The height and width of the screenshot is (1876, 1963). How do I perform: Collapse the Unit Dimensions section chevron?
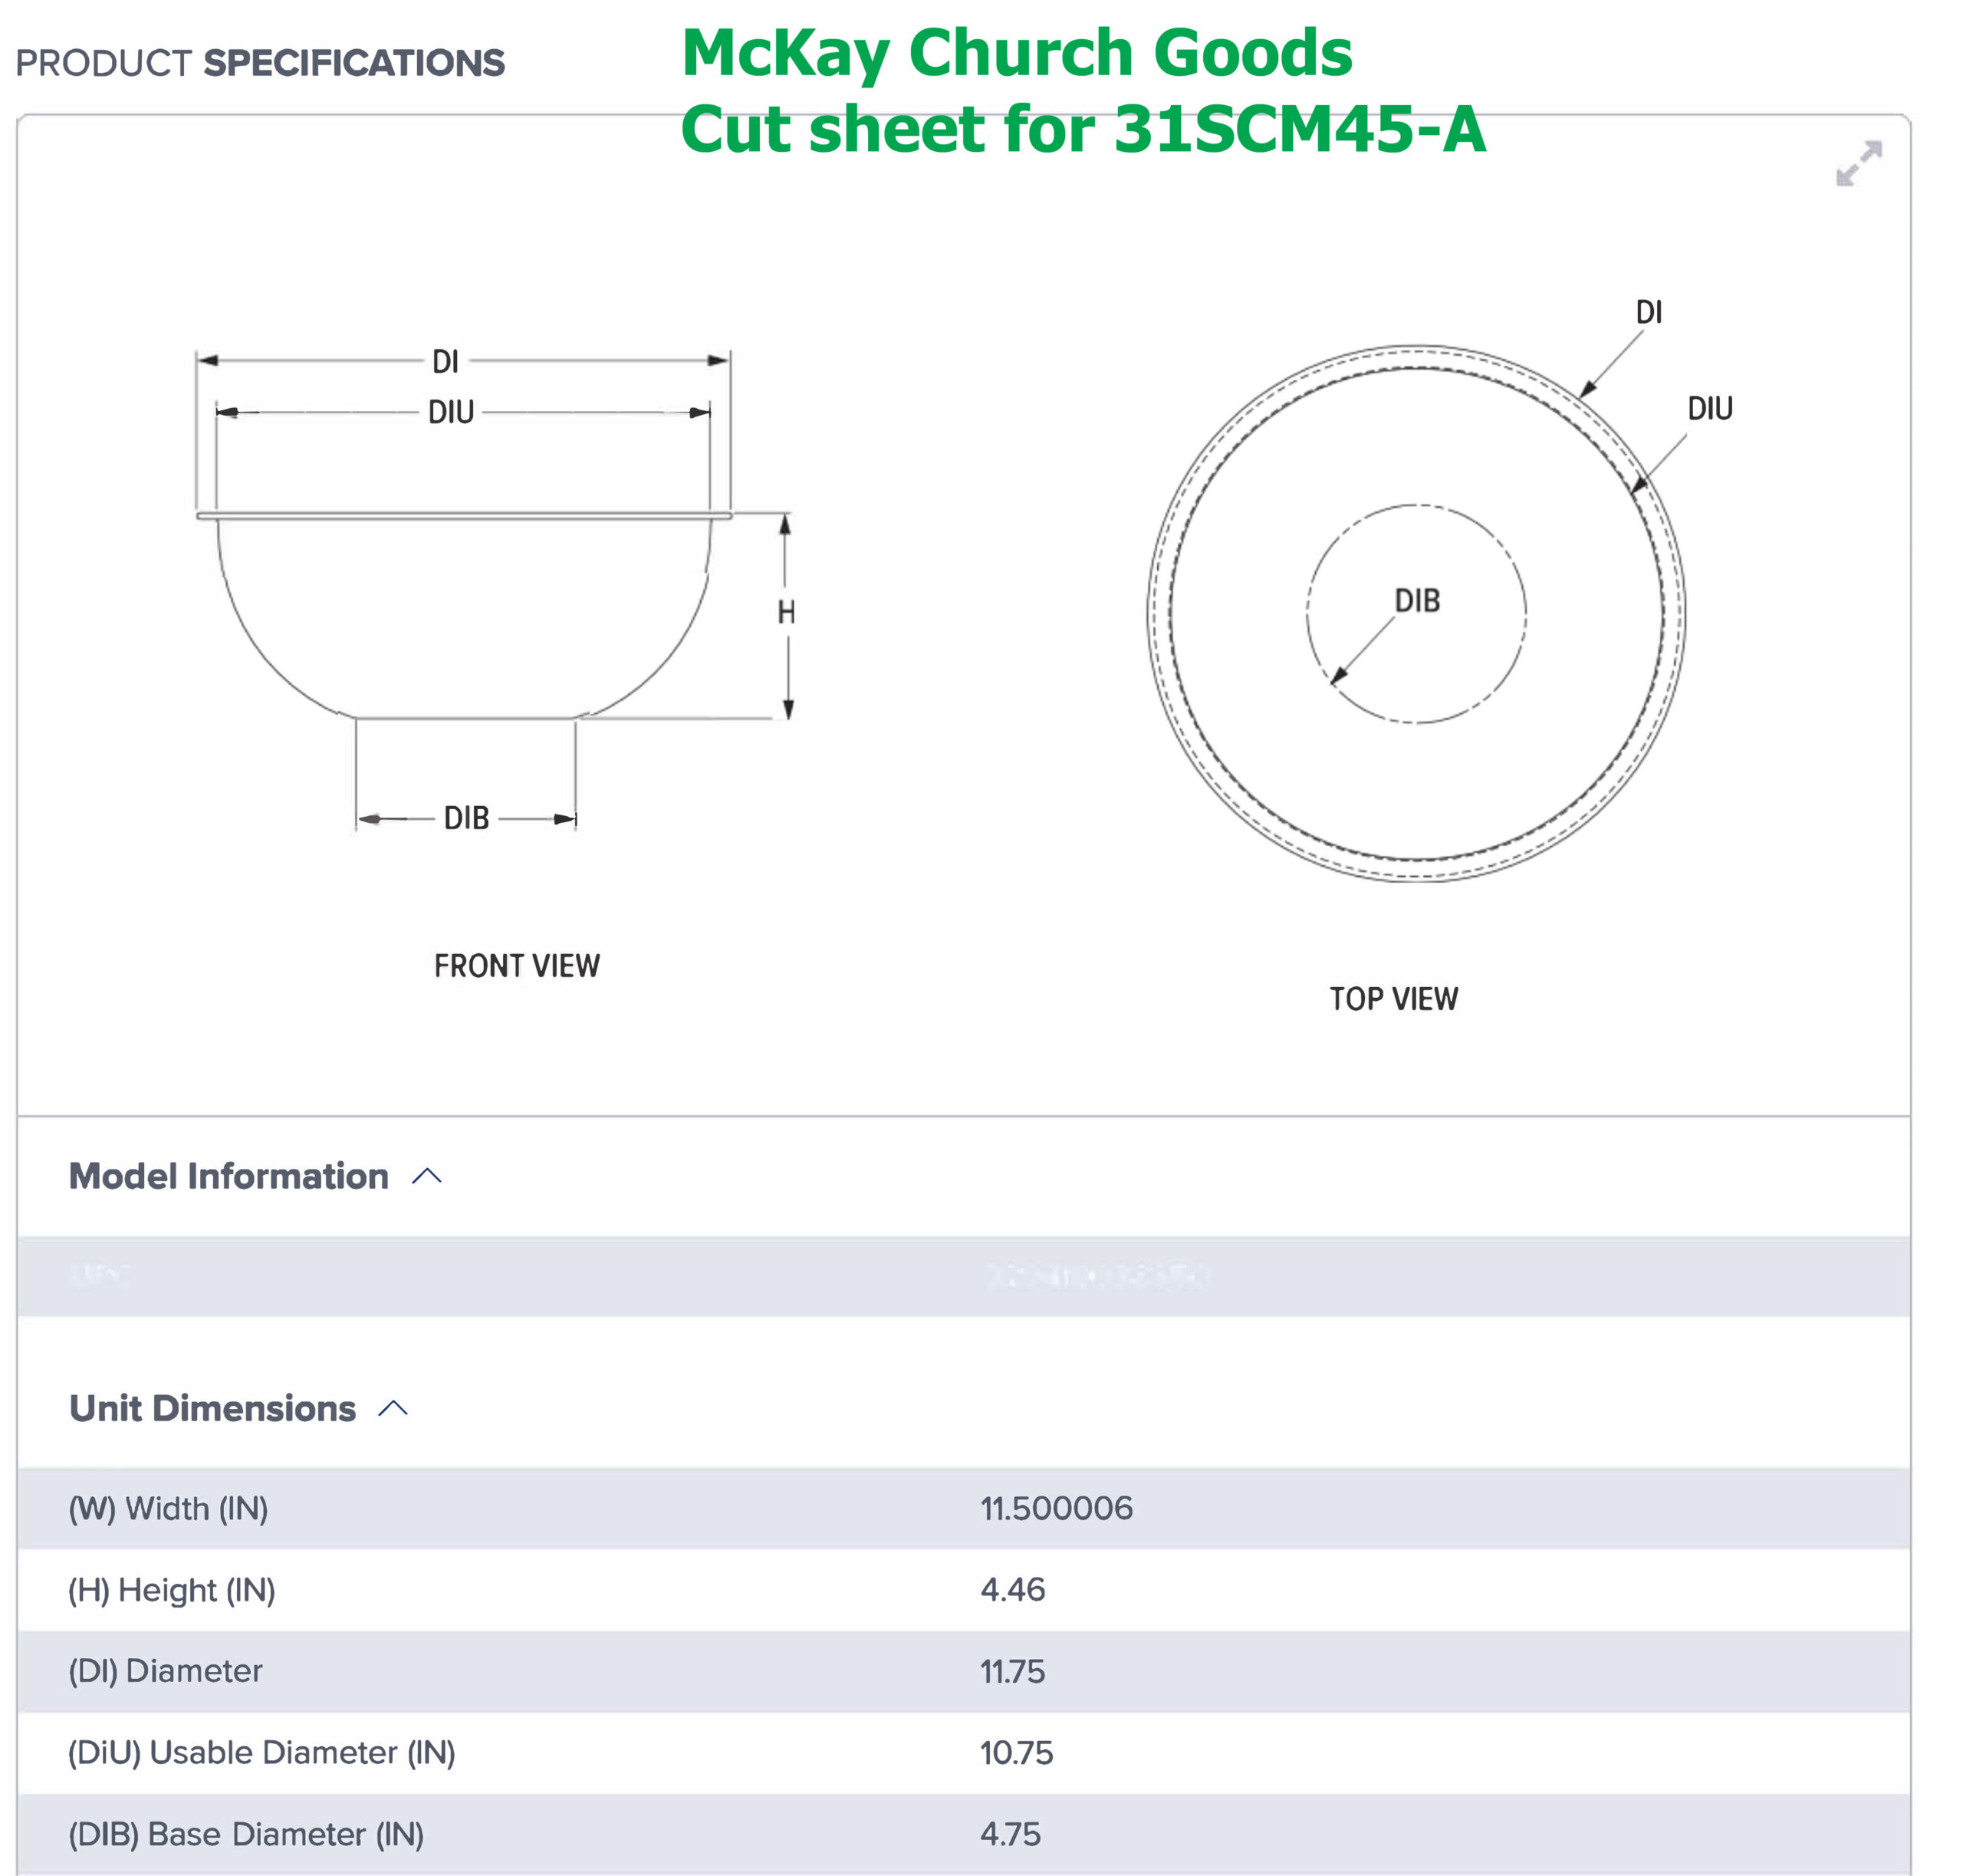click(393, 1408)
